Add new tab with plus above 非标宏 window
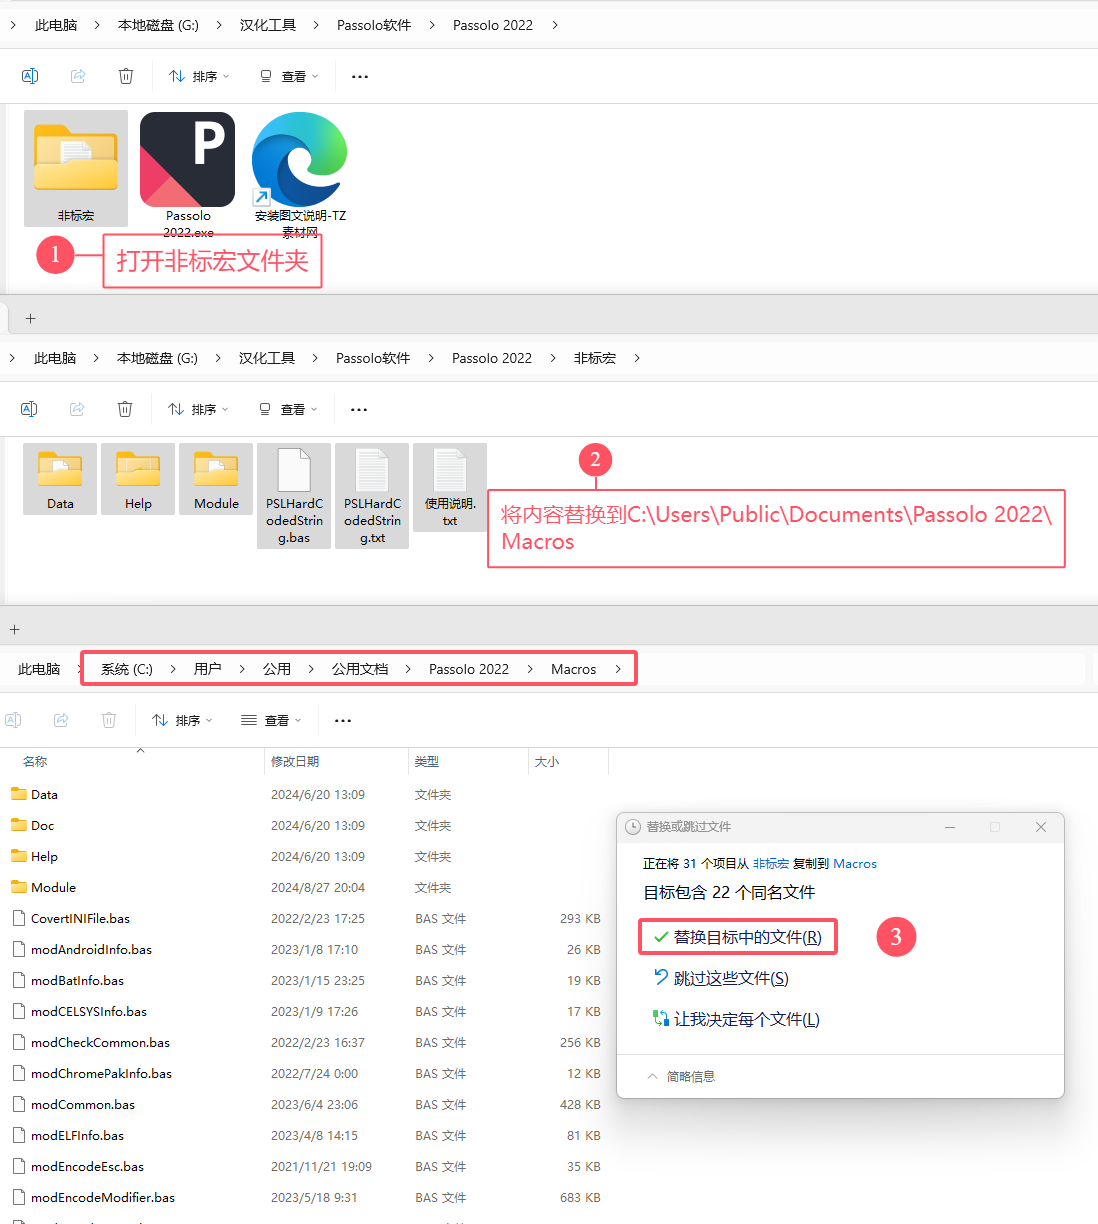This screenshot has width=1098, height=1224. pos(30,318)
